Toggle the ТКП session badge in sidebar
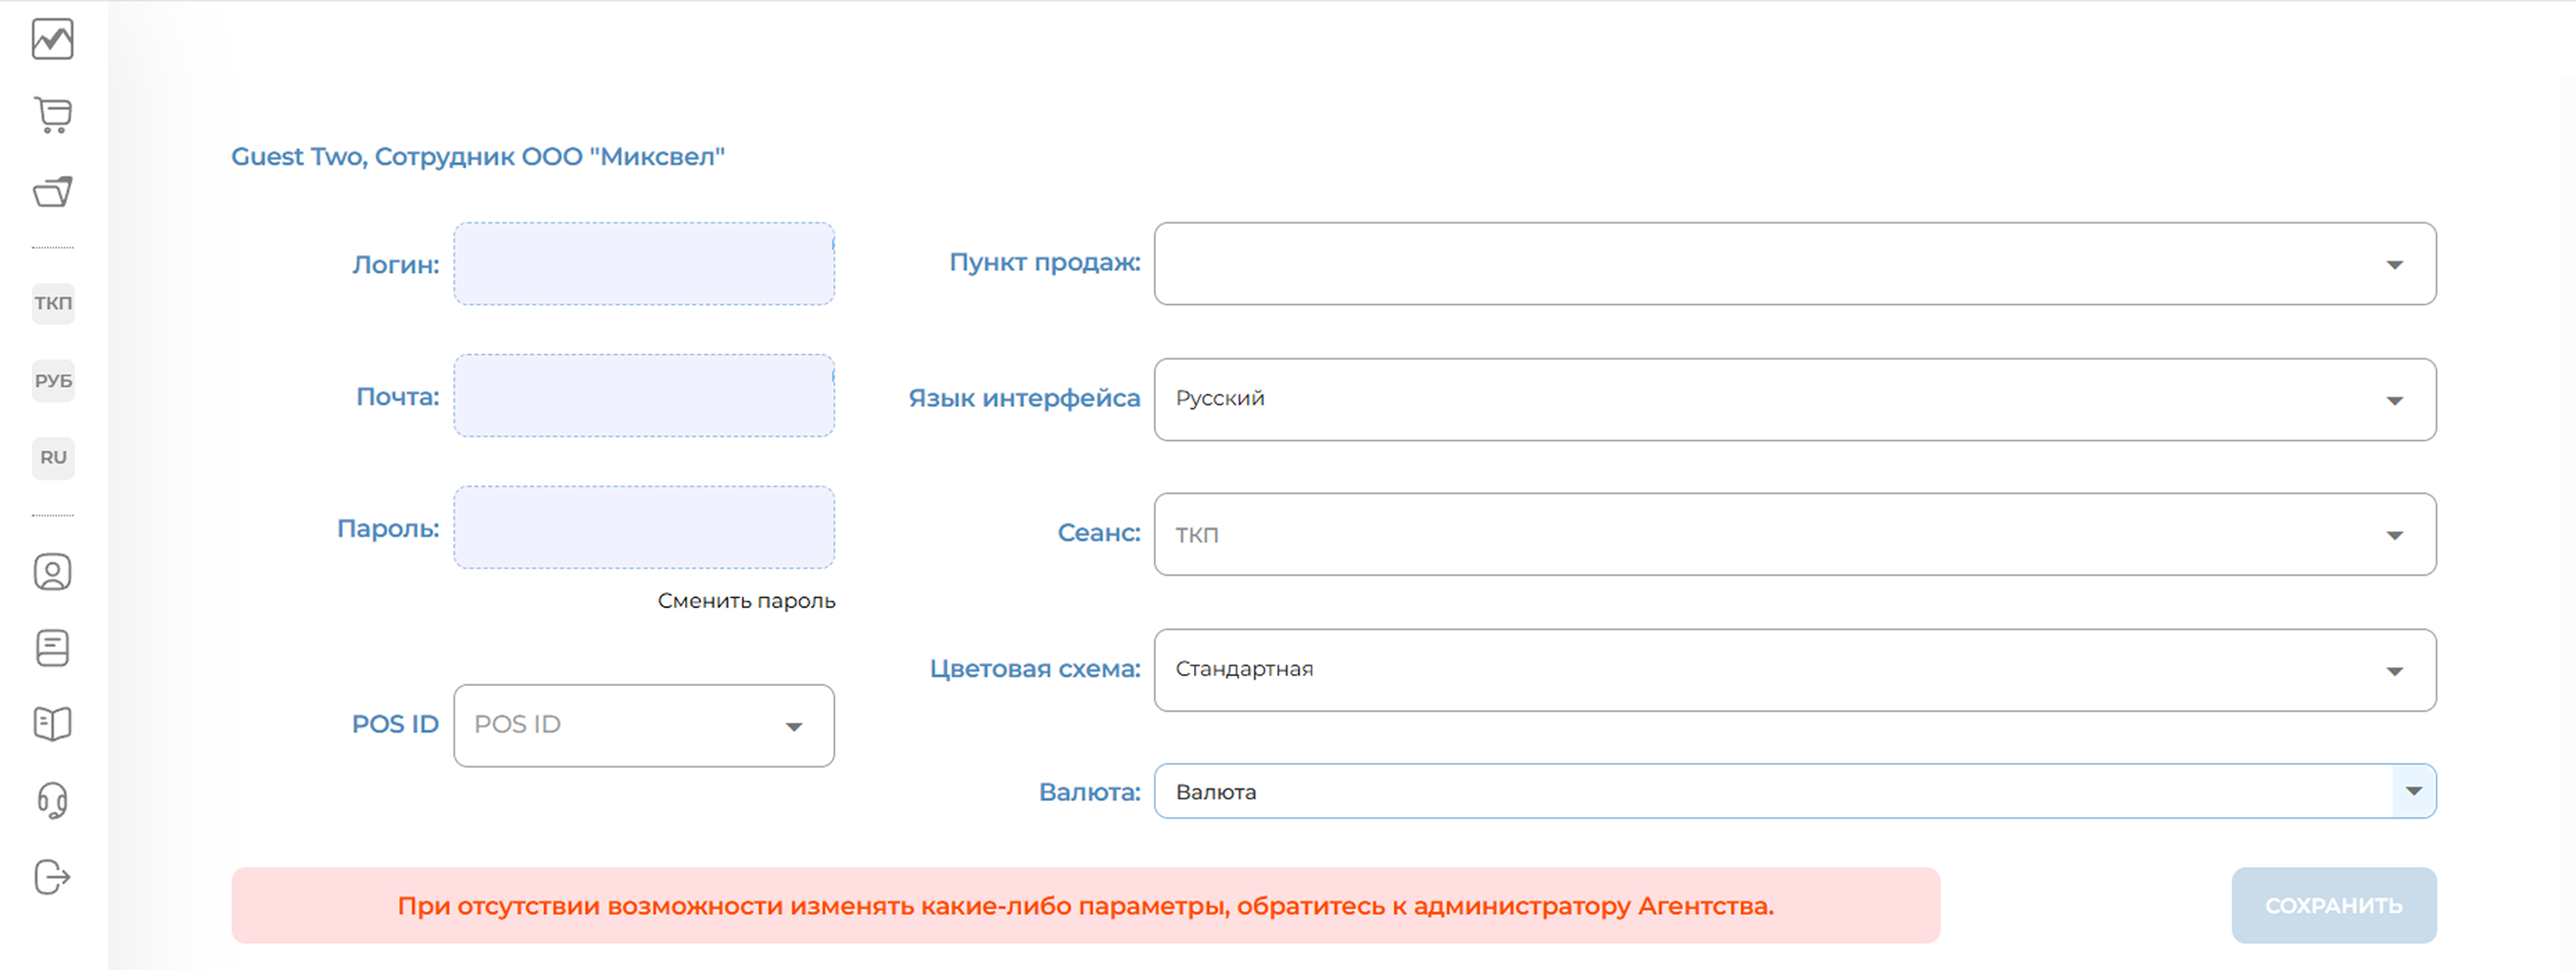2576x970 pixels. [x=53, y=303]
